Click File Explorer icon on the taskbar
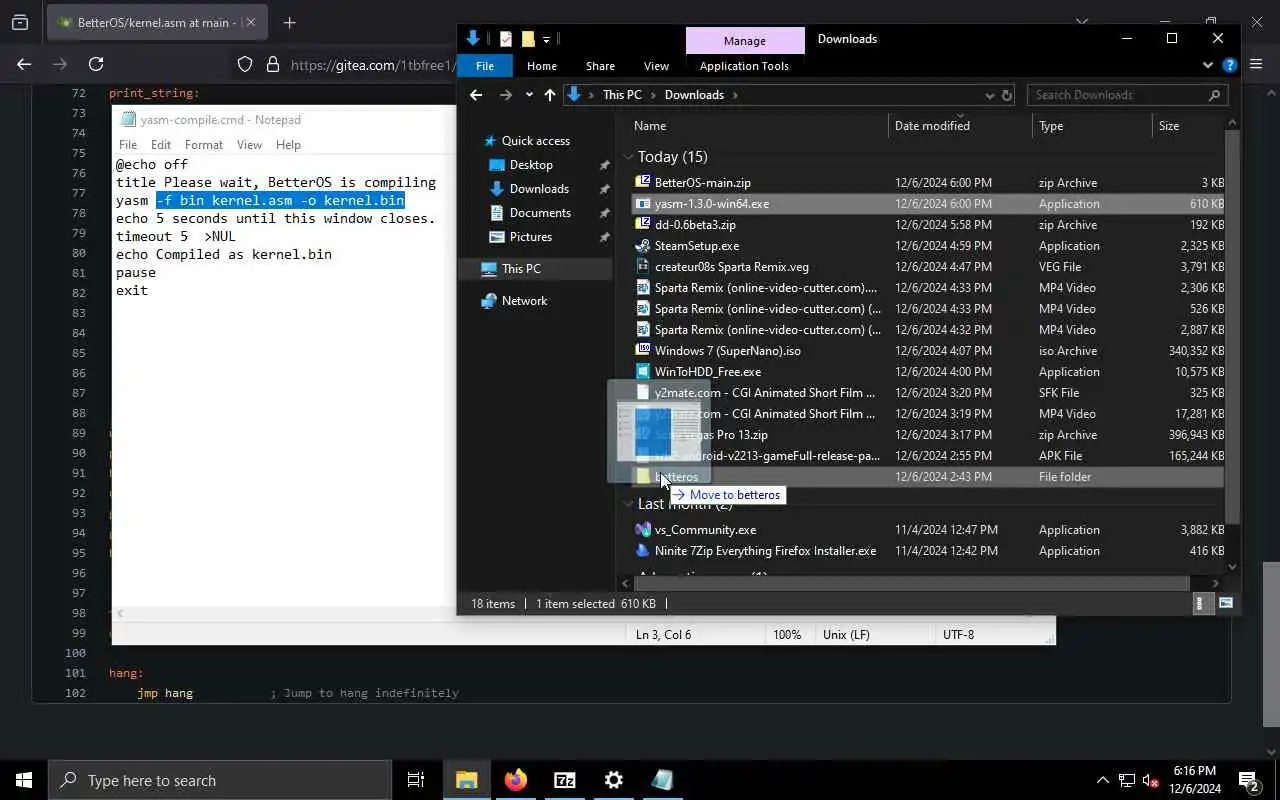Image resolution: width=1280 pixels, height=800 pixels. [x=467, y=780]
